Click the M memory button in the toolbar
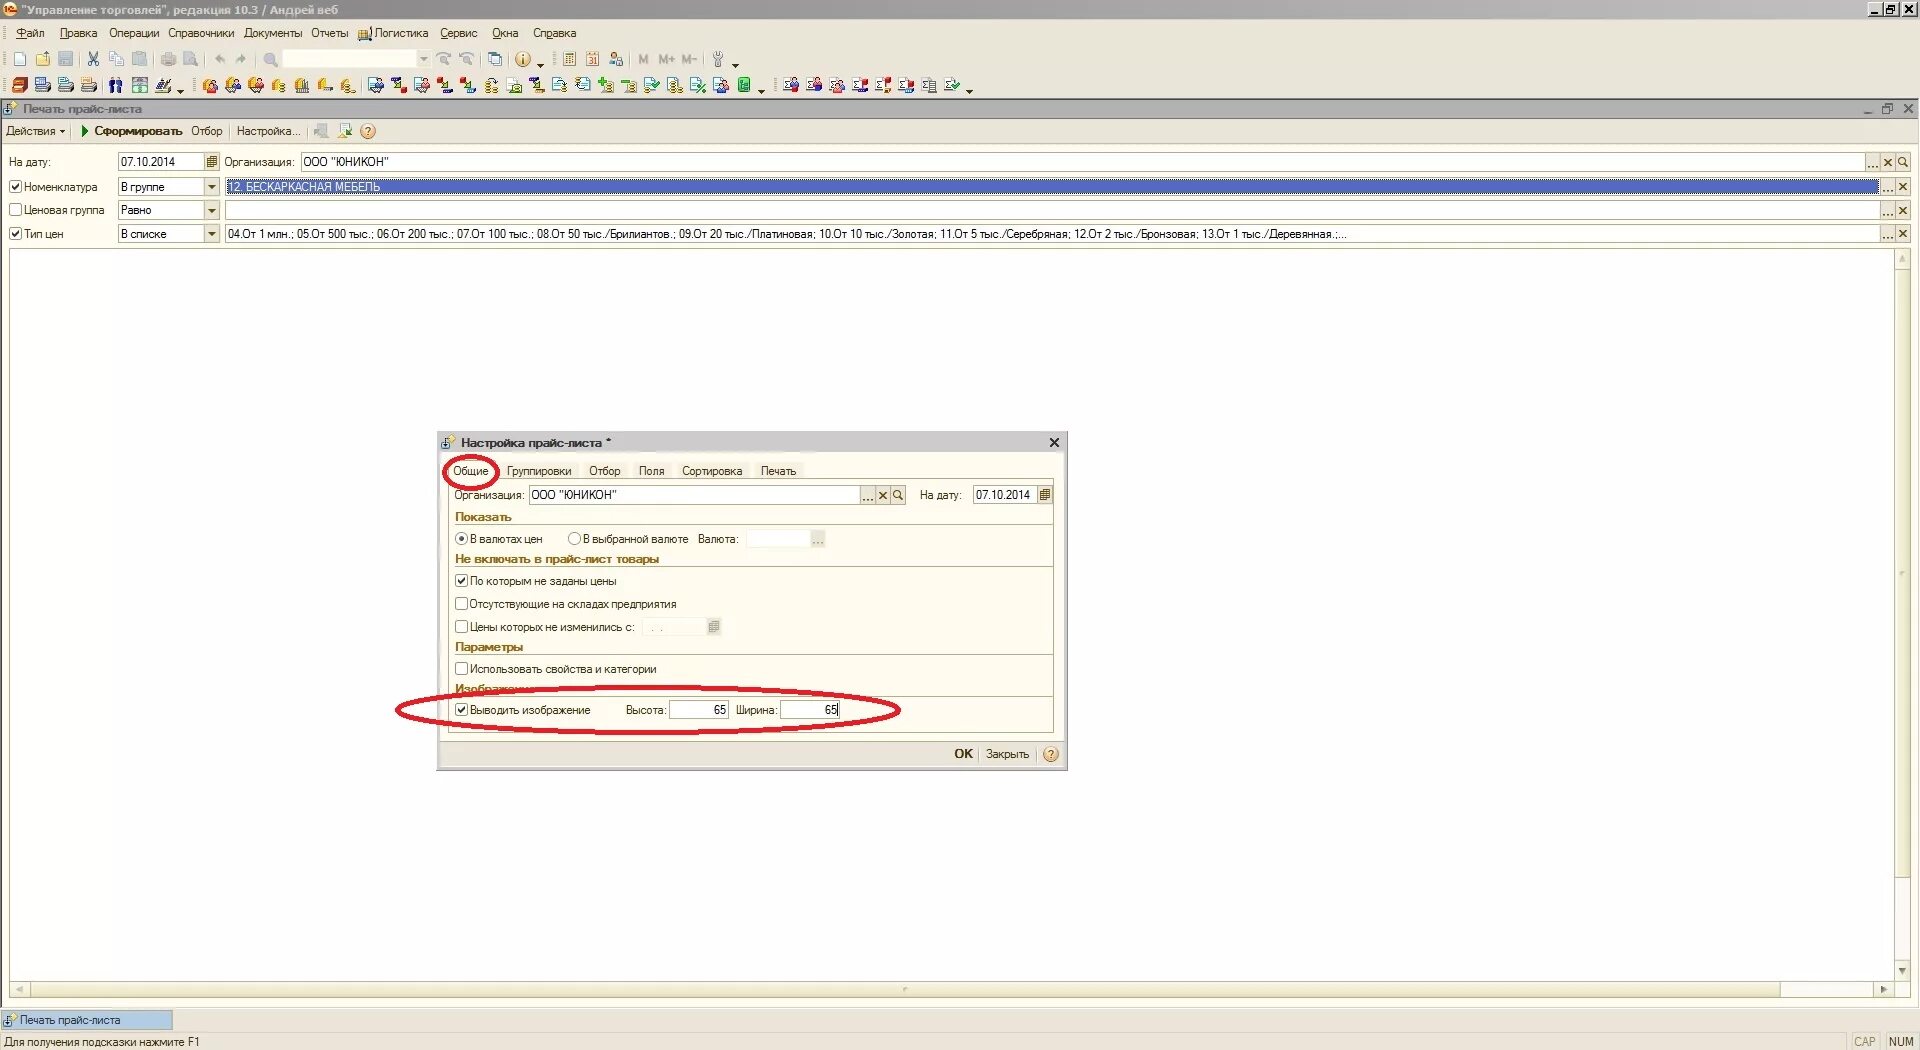1920x1050 pixels. coord(643,59)
